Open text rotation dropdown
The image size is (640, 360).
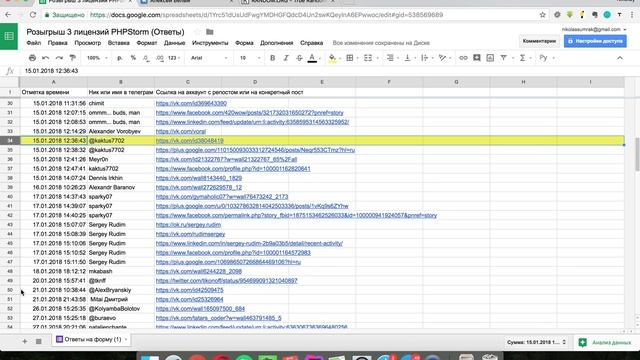444,58
